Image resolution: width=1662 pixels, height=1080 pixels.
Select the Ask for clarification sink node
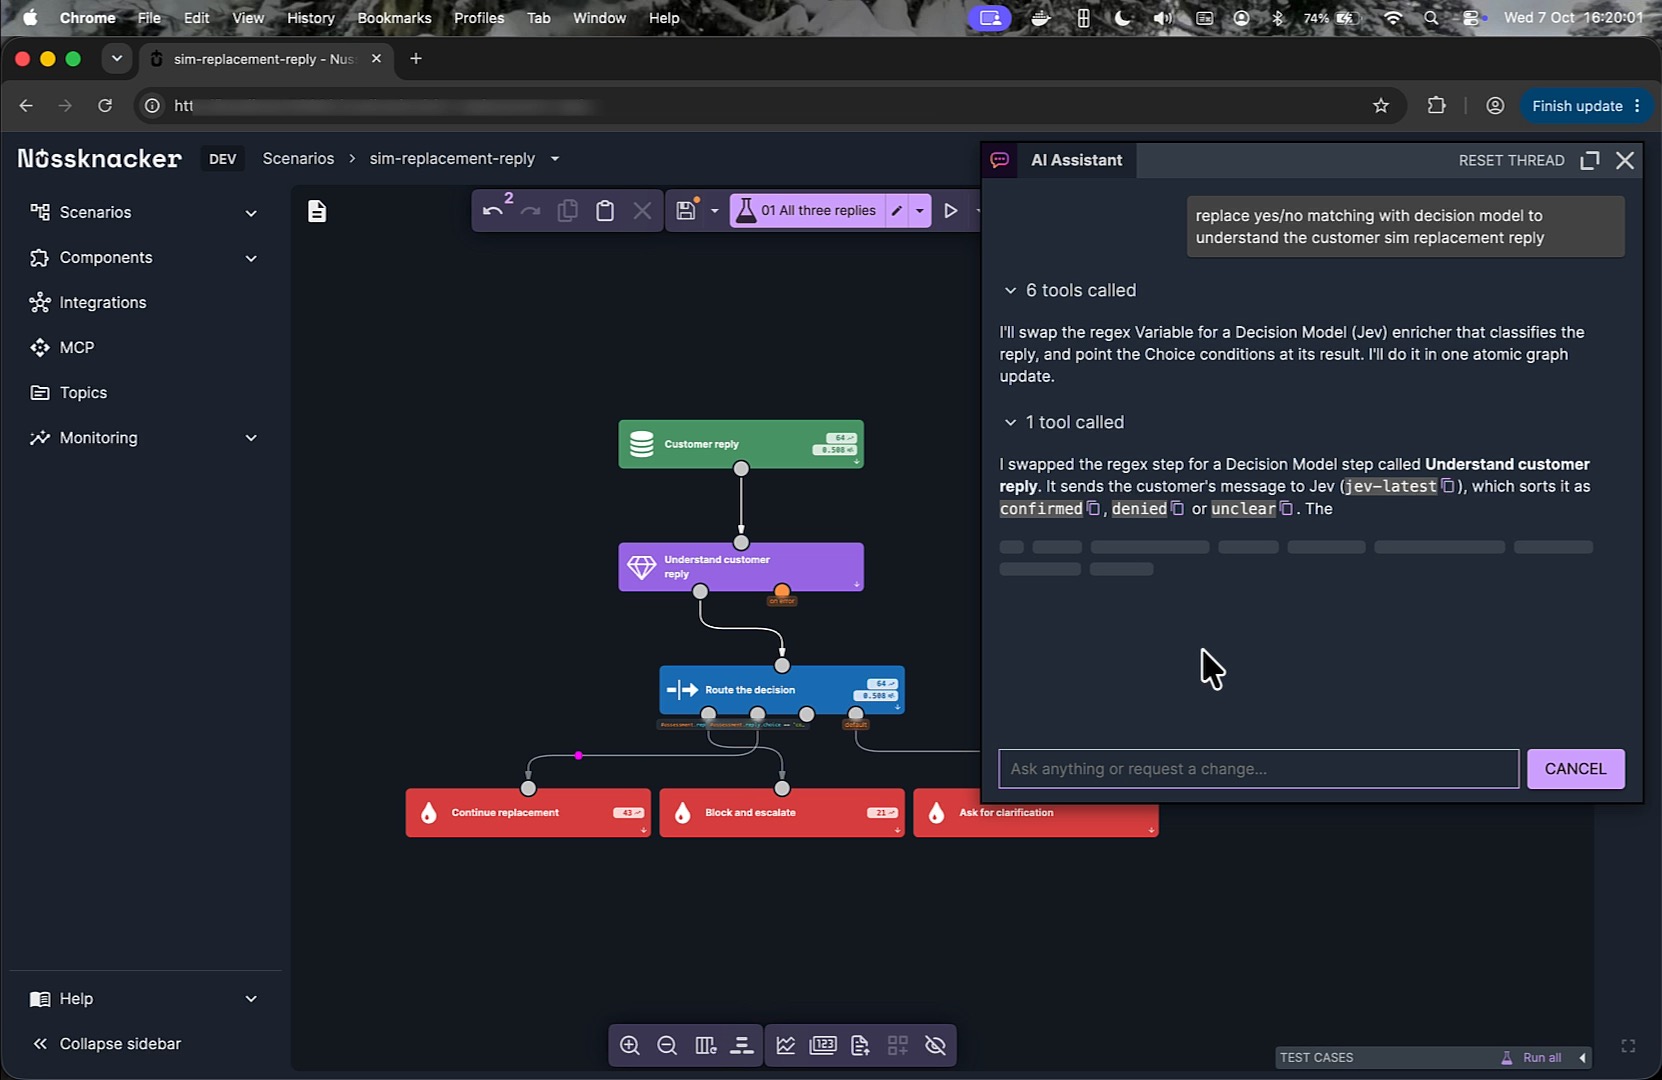pos(1036,813)
